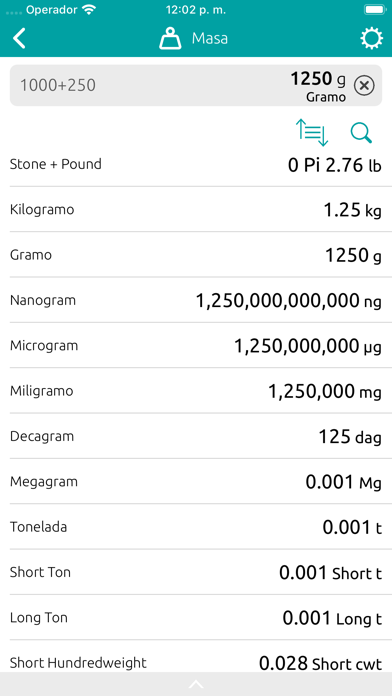392x696 pixels.
Task: Select the Microgram result row
Action: (196, 346)
